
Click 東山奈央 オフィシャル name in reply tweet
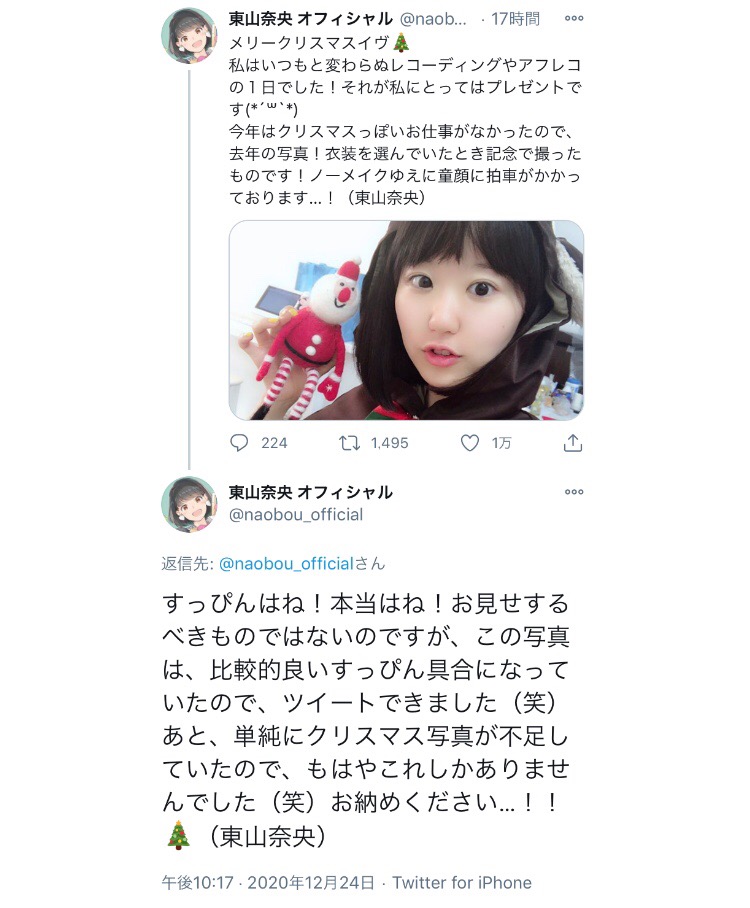310,492
